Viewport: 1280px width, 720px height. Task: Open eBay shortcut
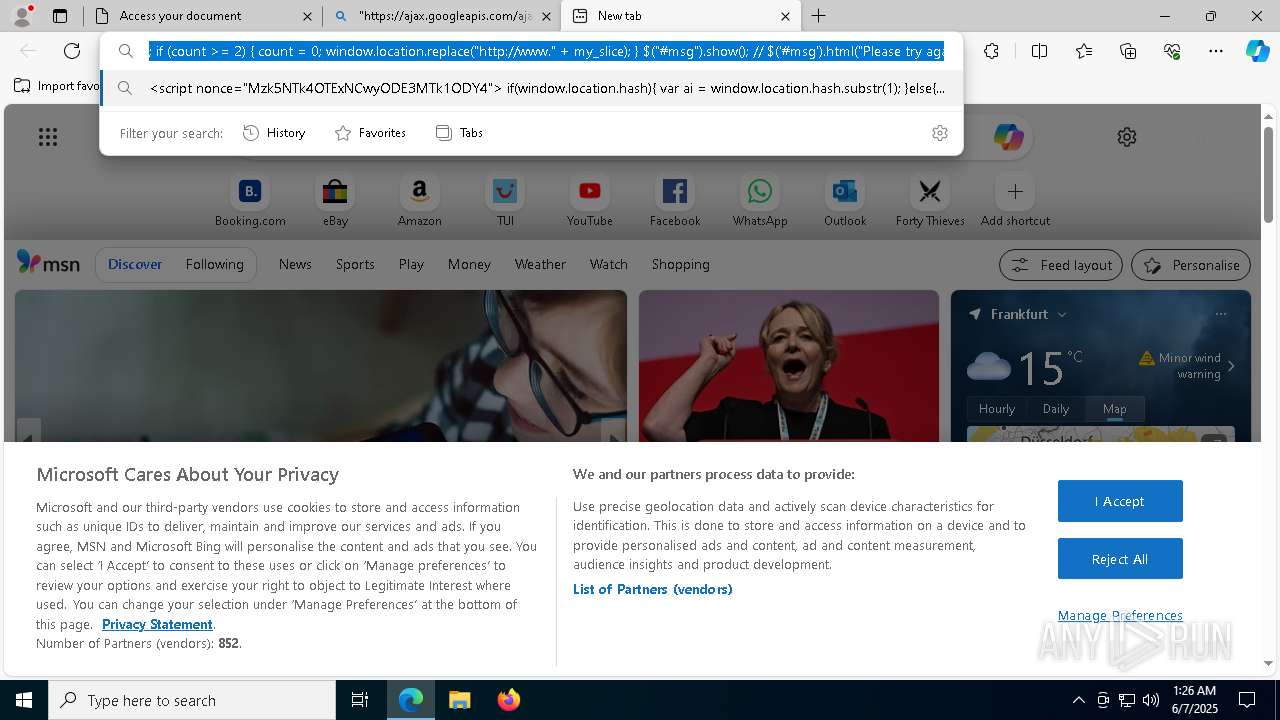pos(335,200)
